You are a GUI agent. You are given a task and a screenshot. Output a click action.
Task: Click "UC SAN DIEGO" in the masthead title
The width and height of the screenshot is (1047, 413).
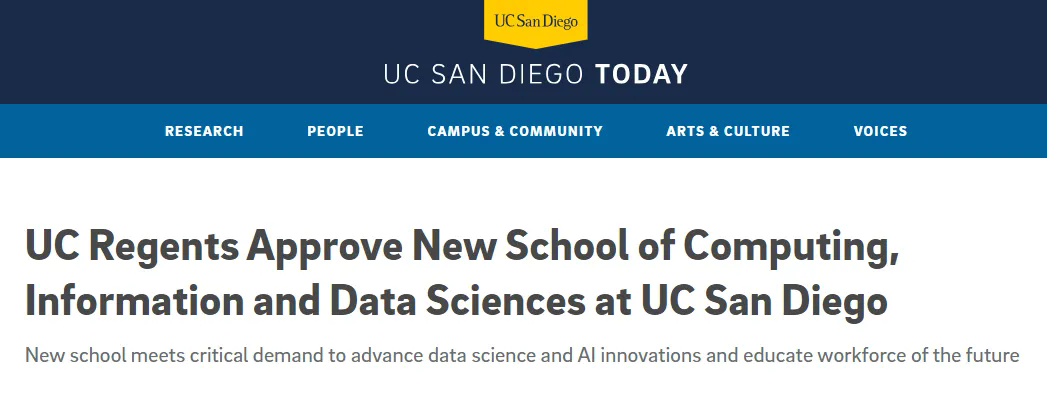[x=485, y=75]
